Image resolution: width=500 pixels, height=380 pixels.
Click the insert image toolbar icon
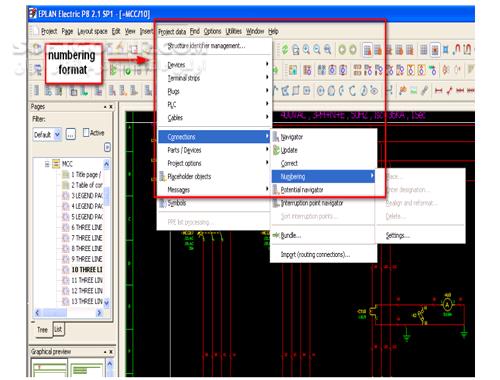(x=414, y=90)
